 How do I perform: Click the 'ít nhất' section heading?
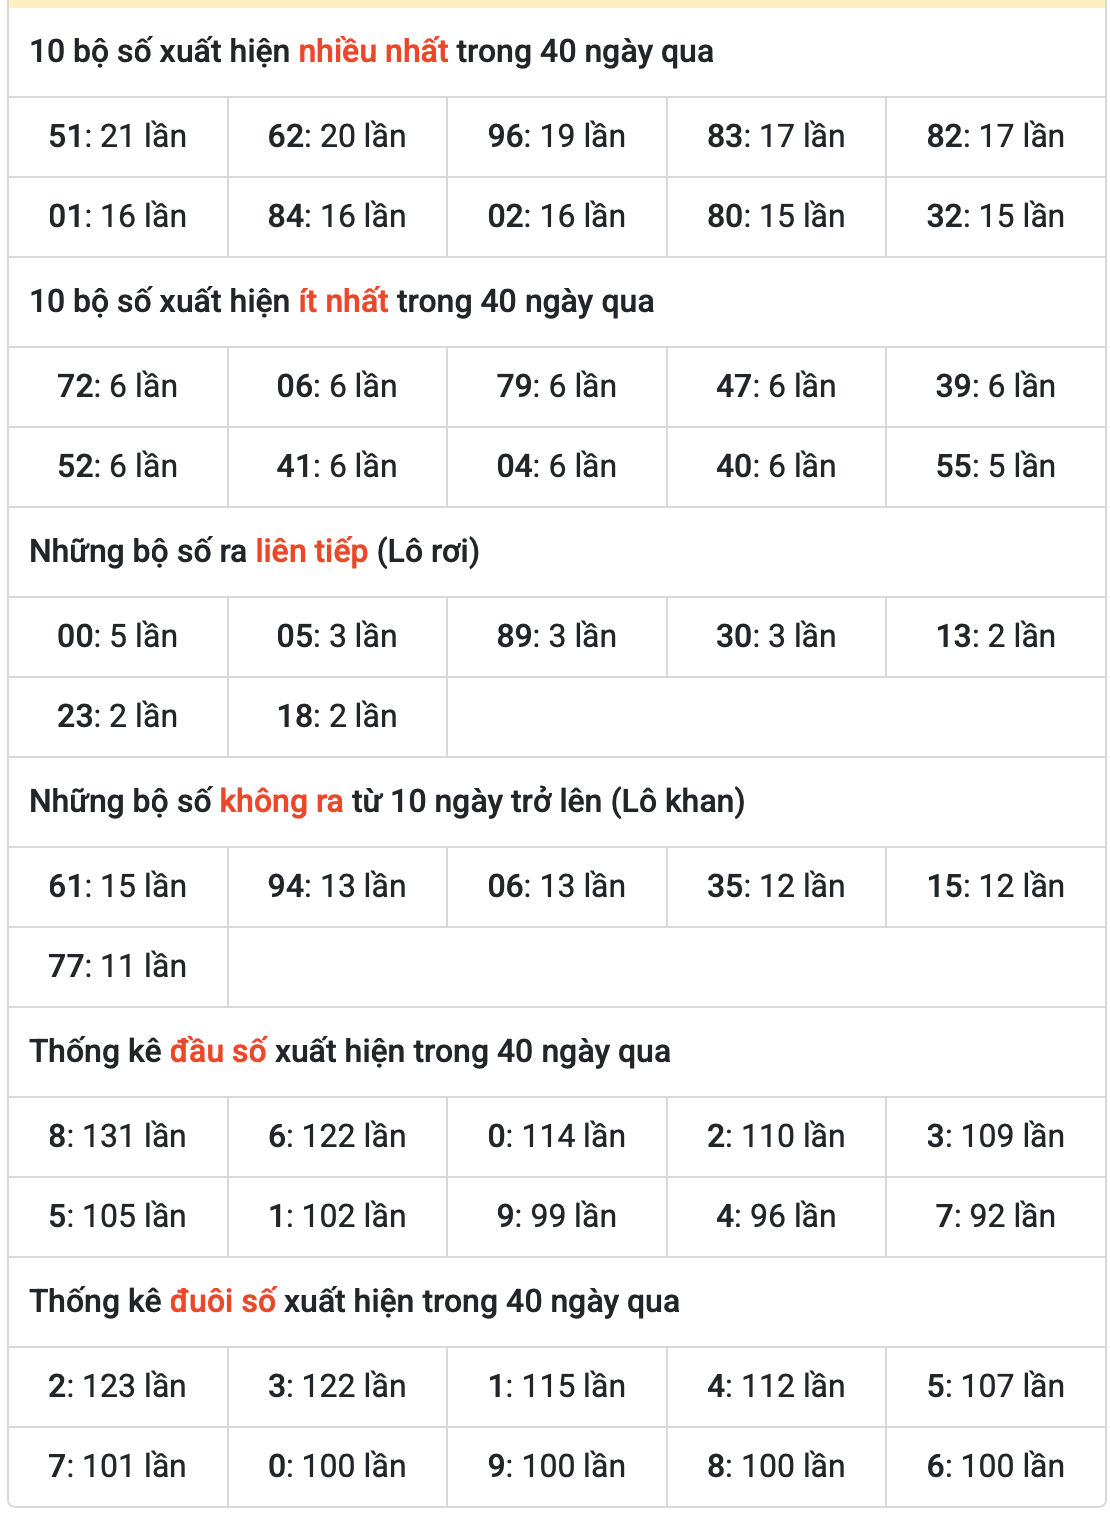pyautogui.click(x=342, y=302)
